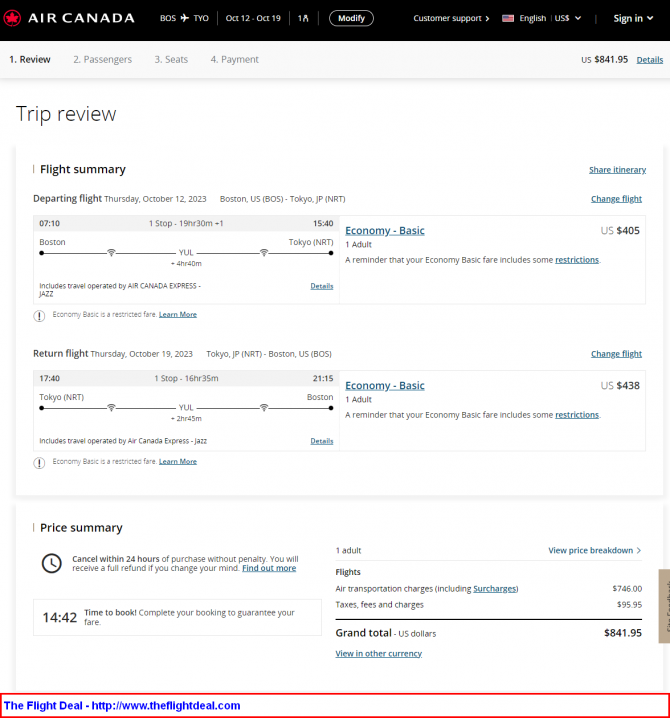Click first Wi-Fi icon on Boston–YUL segment
The height and width of the screenshot is (718, 670).
[111, 253]
